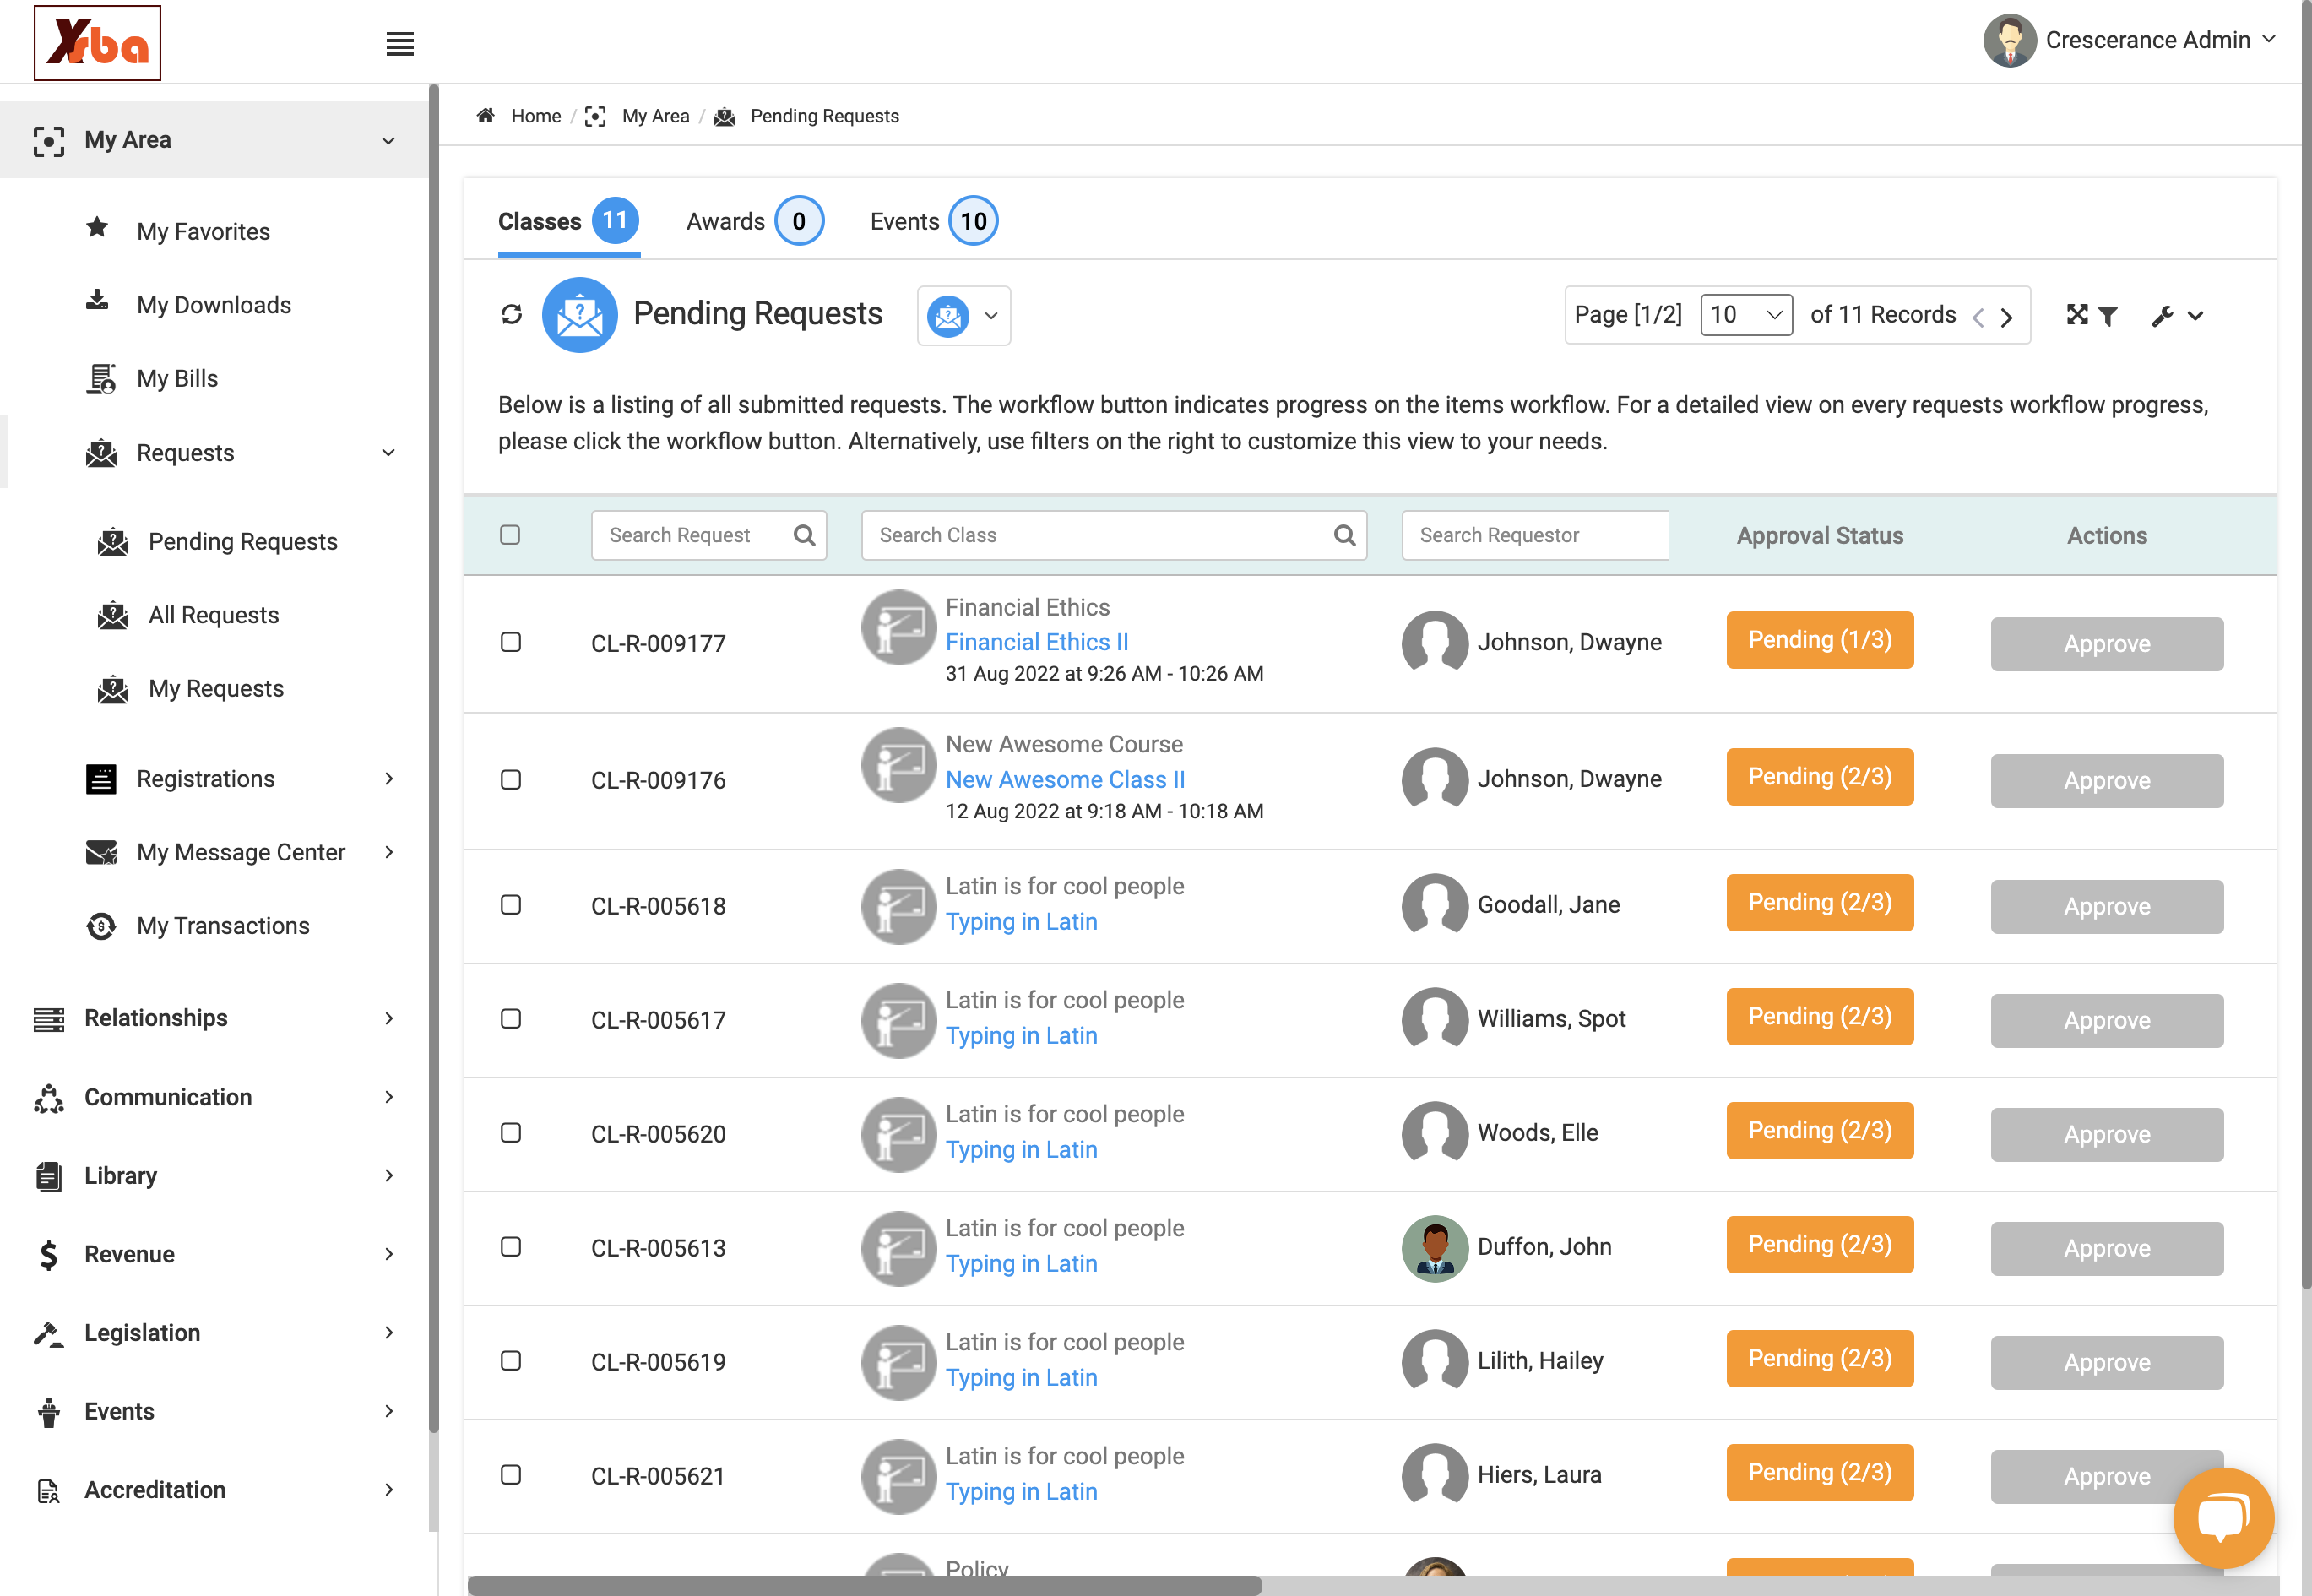Image resolution: width=2312 pixels, height=1596 pixels.
Task: Open All Requests in sidebar
Action: 213,615
